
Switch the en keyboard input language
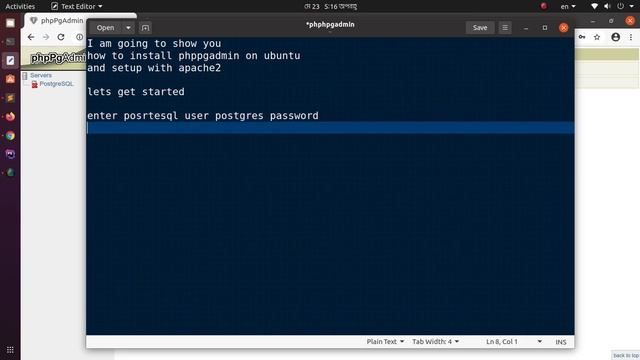click(568, 7)
